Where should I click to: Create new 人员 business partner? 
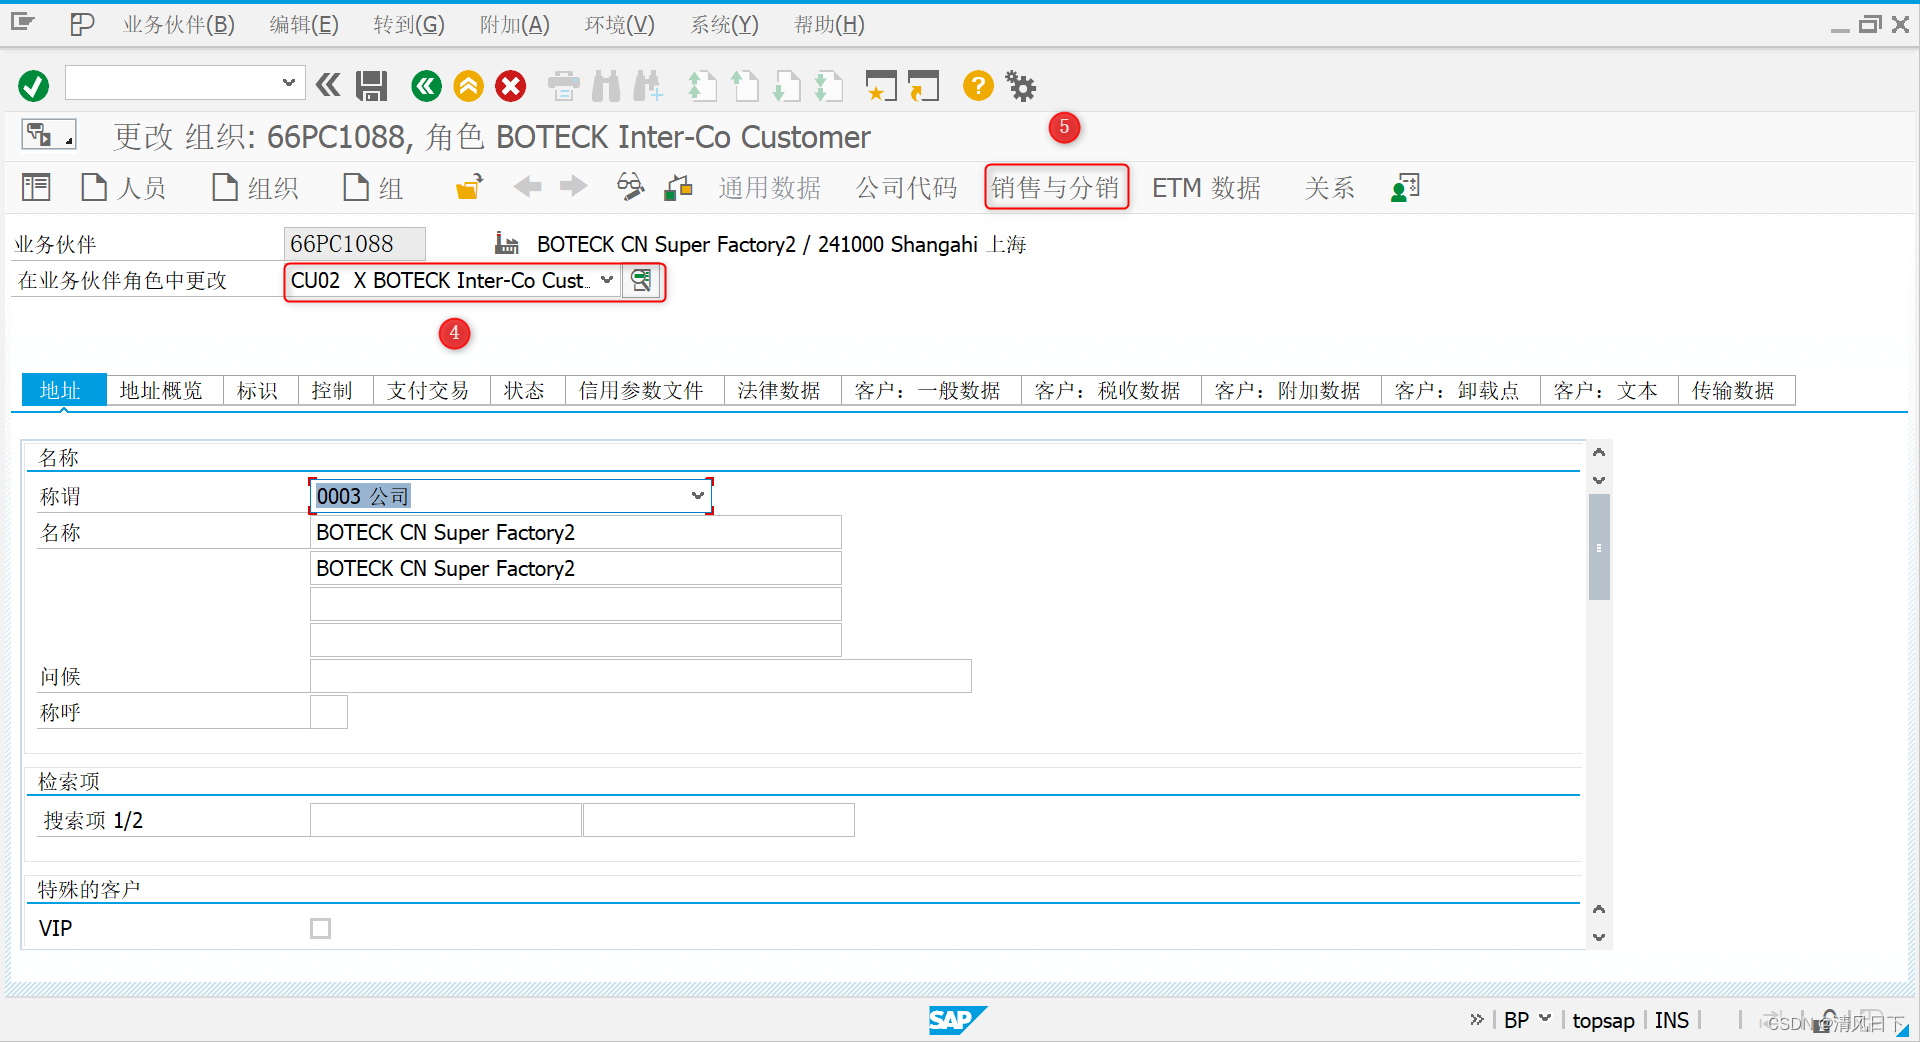123,187
